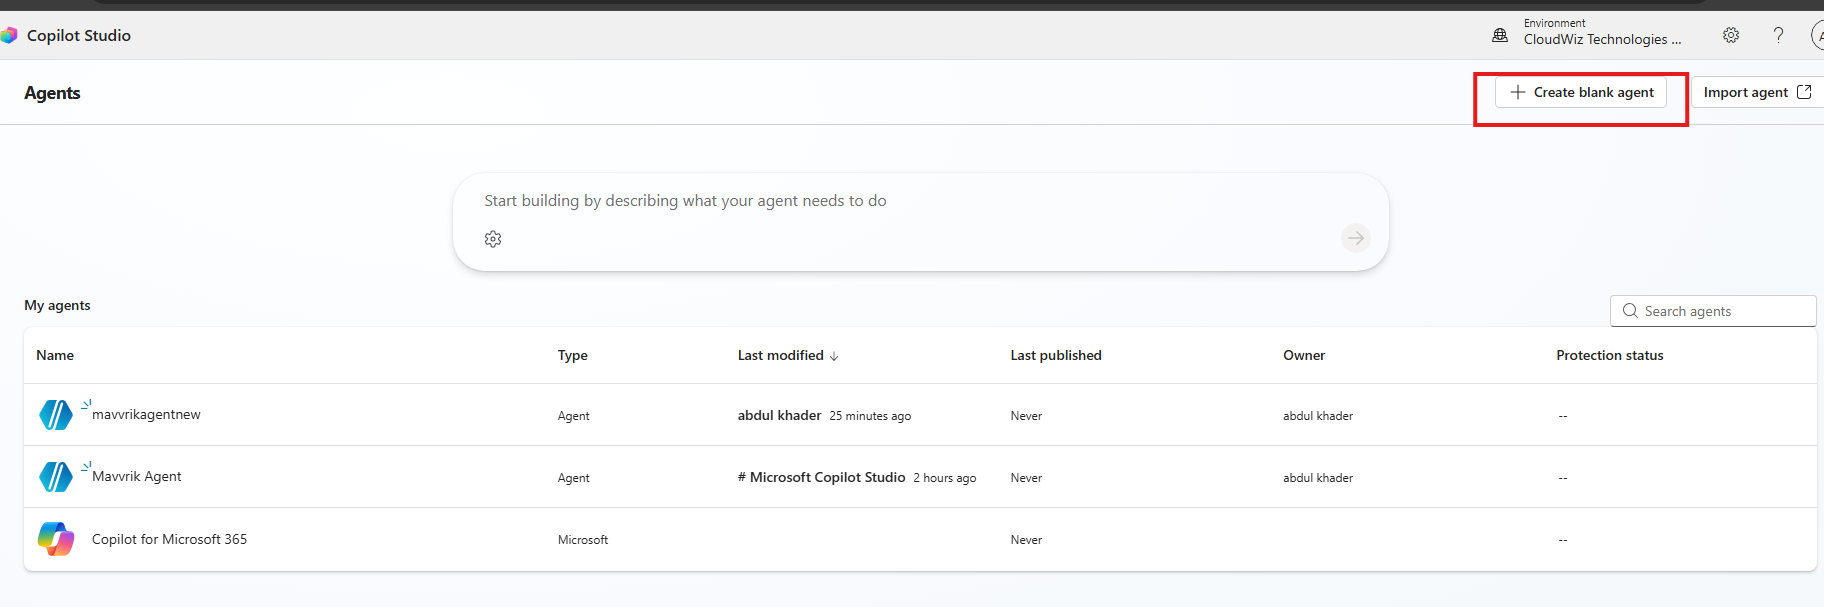Viewport: 1824px width, 607px height.
Task: Open the environment picker icon
Action: tap(1500, 35)
